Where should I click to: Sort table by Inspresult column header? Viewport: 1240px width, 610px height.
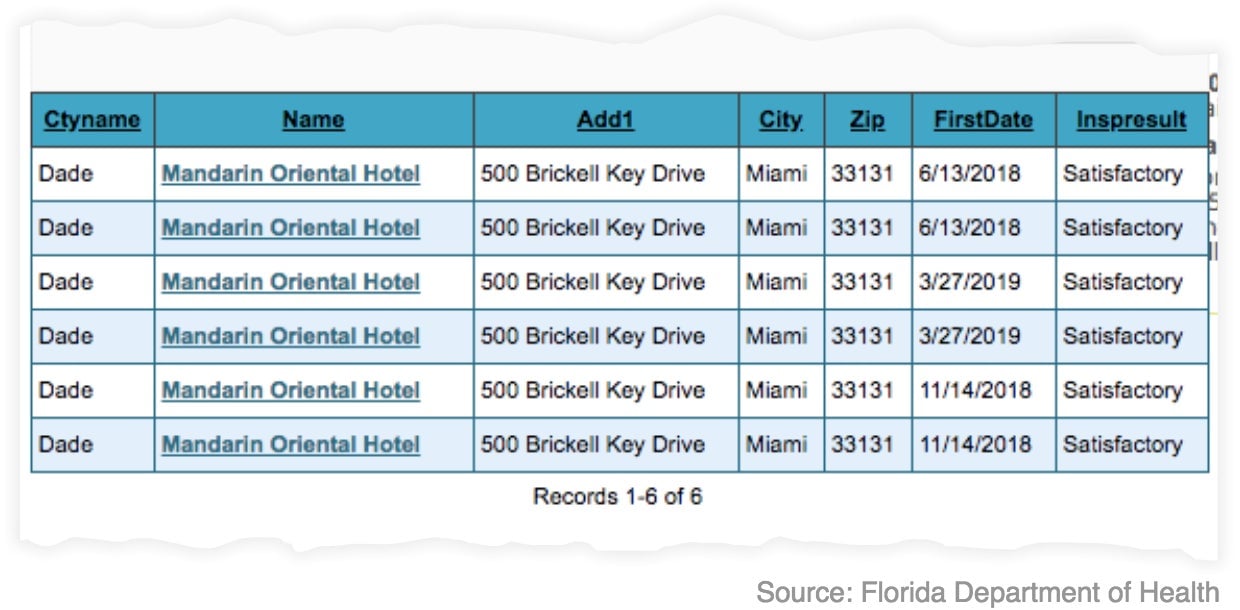pos(1131,120)
